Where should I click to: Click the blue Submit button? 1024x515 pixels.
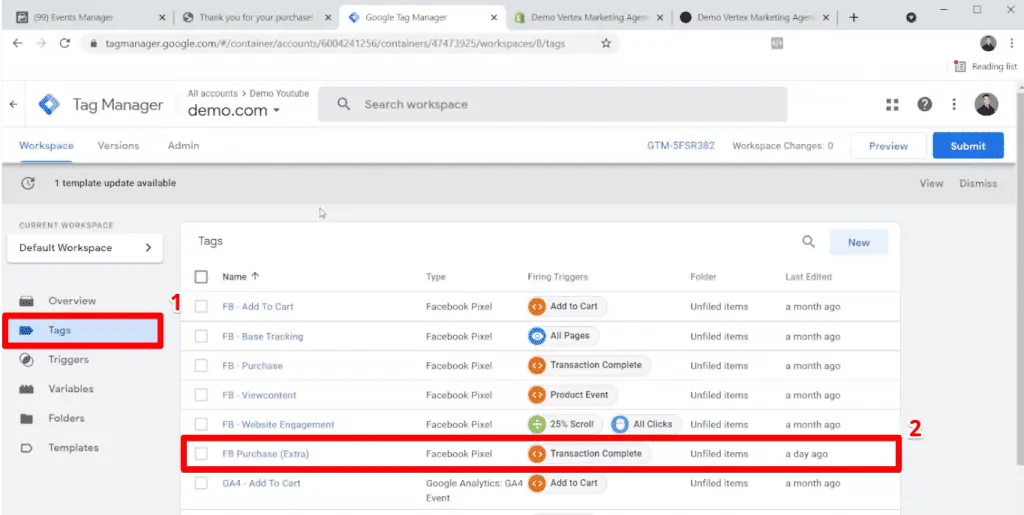click(968, 146)
